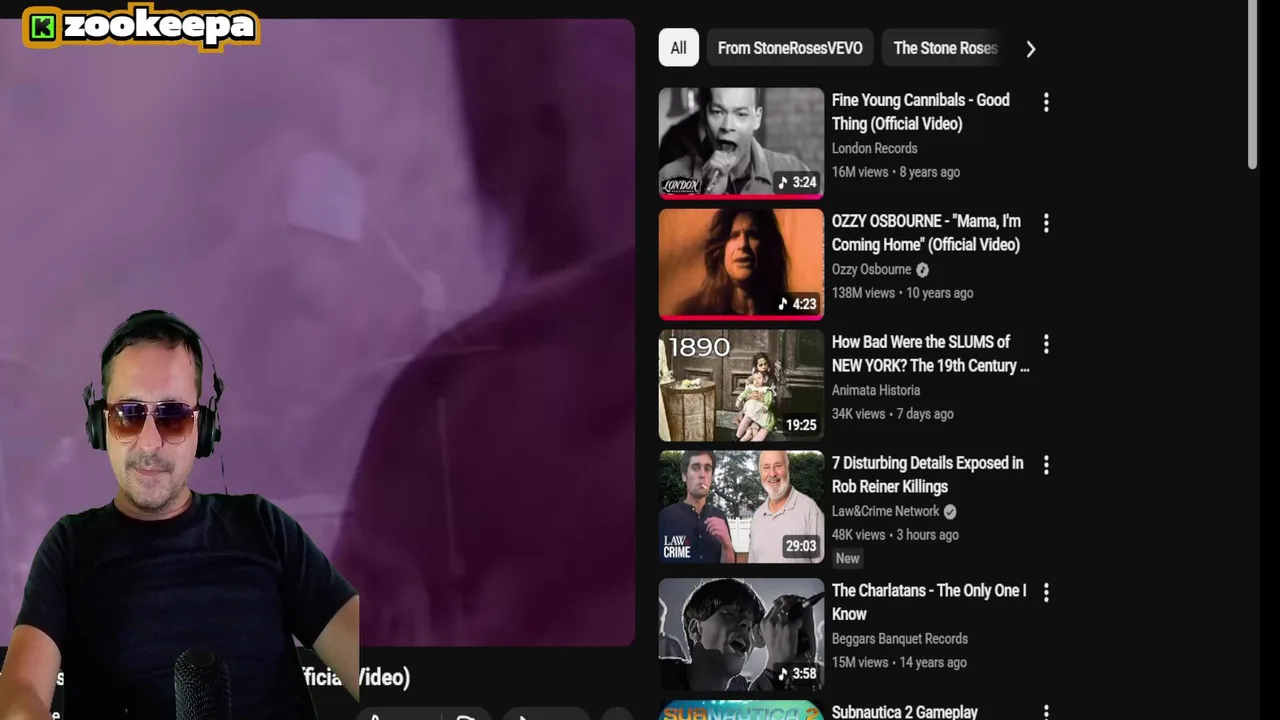Open the Mama, I'm Coming Home thumbnail
The height and width of the screenshot is (720, 1280).
[741, 264]
